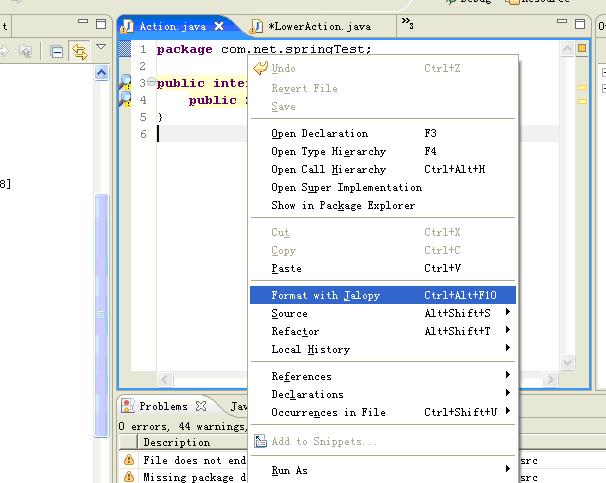Click Collapse All in left panel
This screenshot has width=606, height=483.
[x=56, y=51]
